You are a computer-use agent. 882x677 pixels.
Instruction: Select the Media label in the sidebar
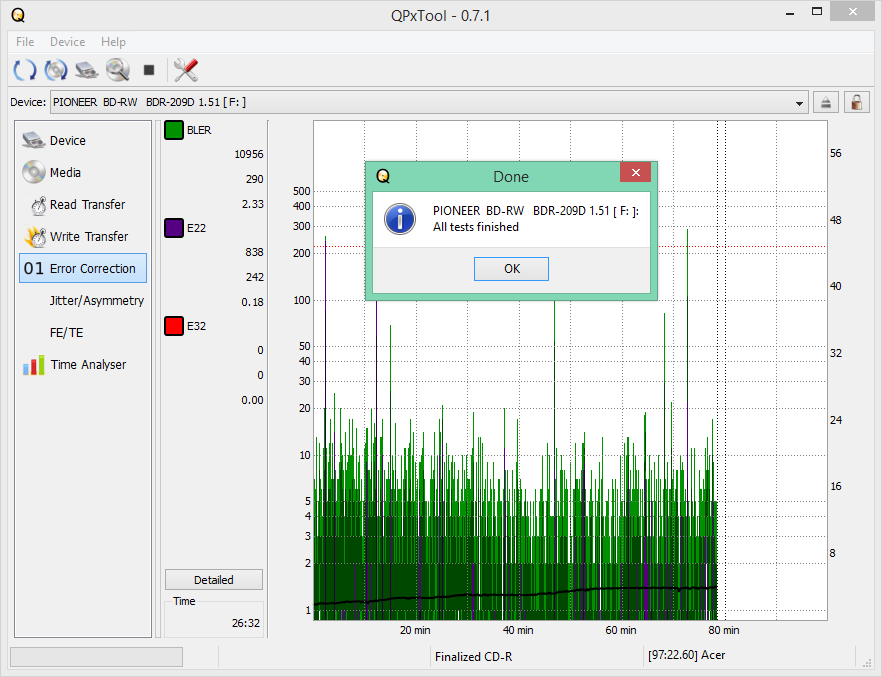pyautogui.click(x=65, y=173)
